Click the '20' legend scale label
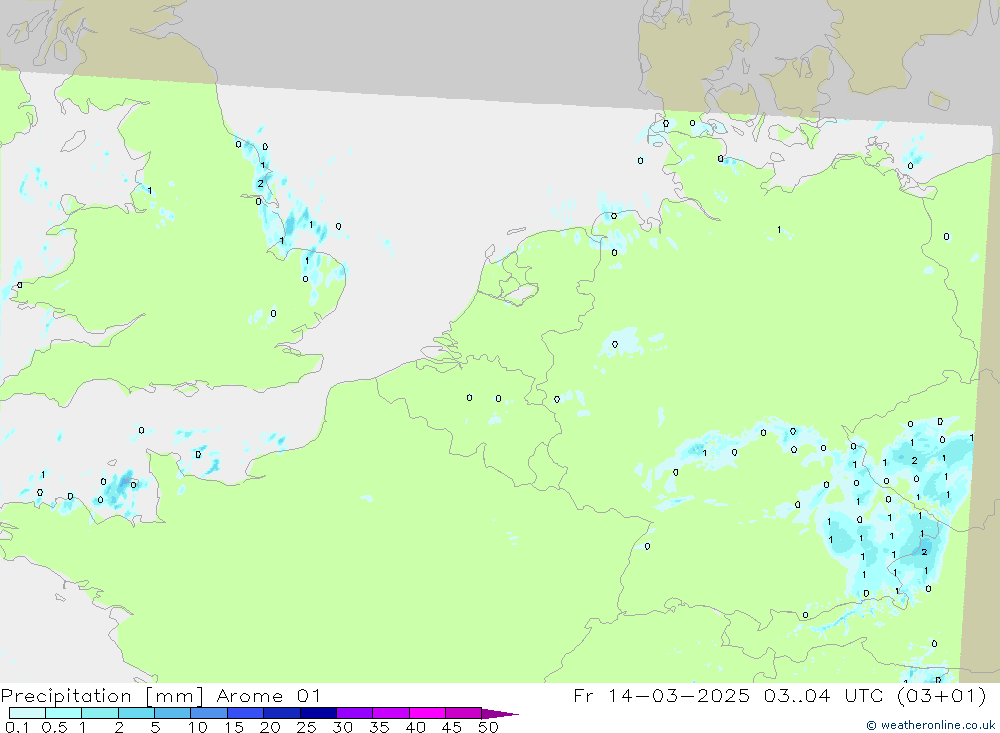The width and height of the screenshot is (1000, 733). coord(270,727)
